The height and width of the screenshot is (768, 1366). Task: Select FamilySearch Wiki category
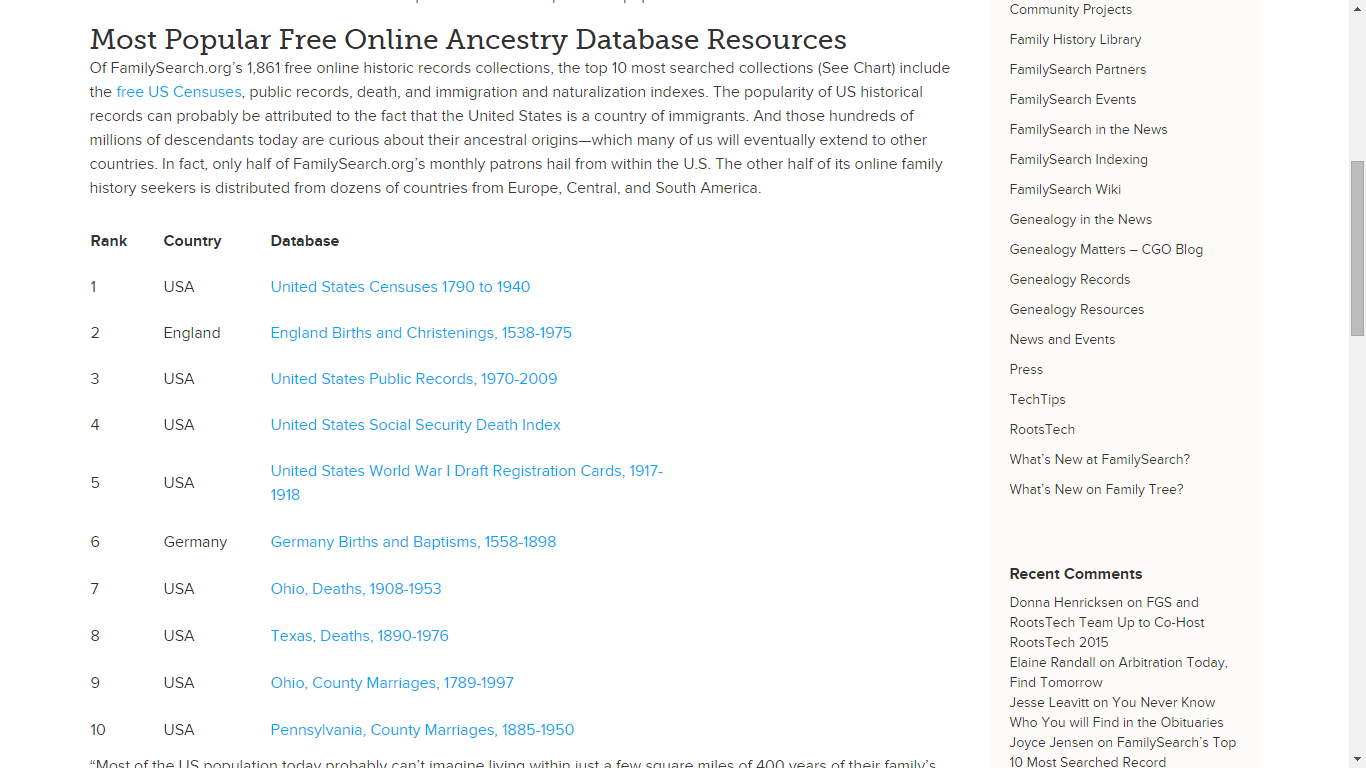tap(1065, 190)
